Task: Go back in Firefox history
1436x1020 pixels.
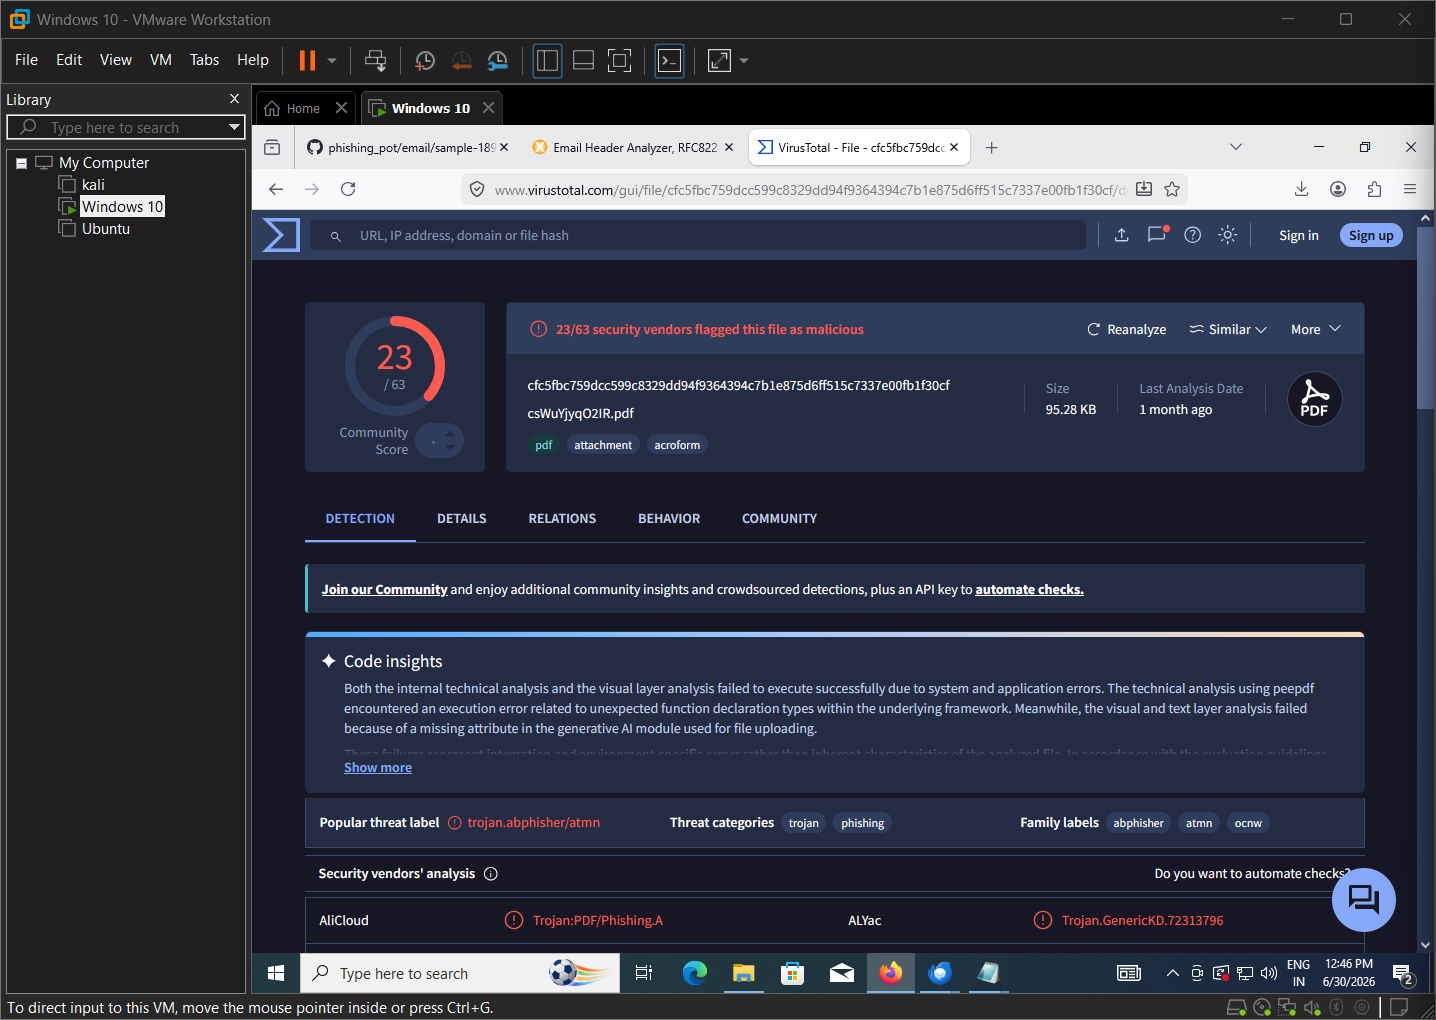Action: [x=276, y=189]
